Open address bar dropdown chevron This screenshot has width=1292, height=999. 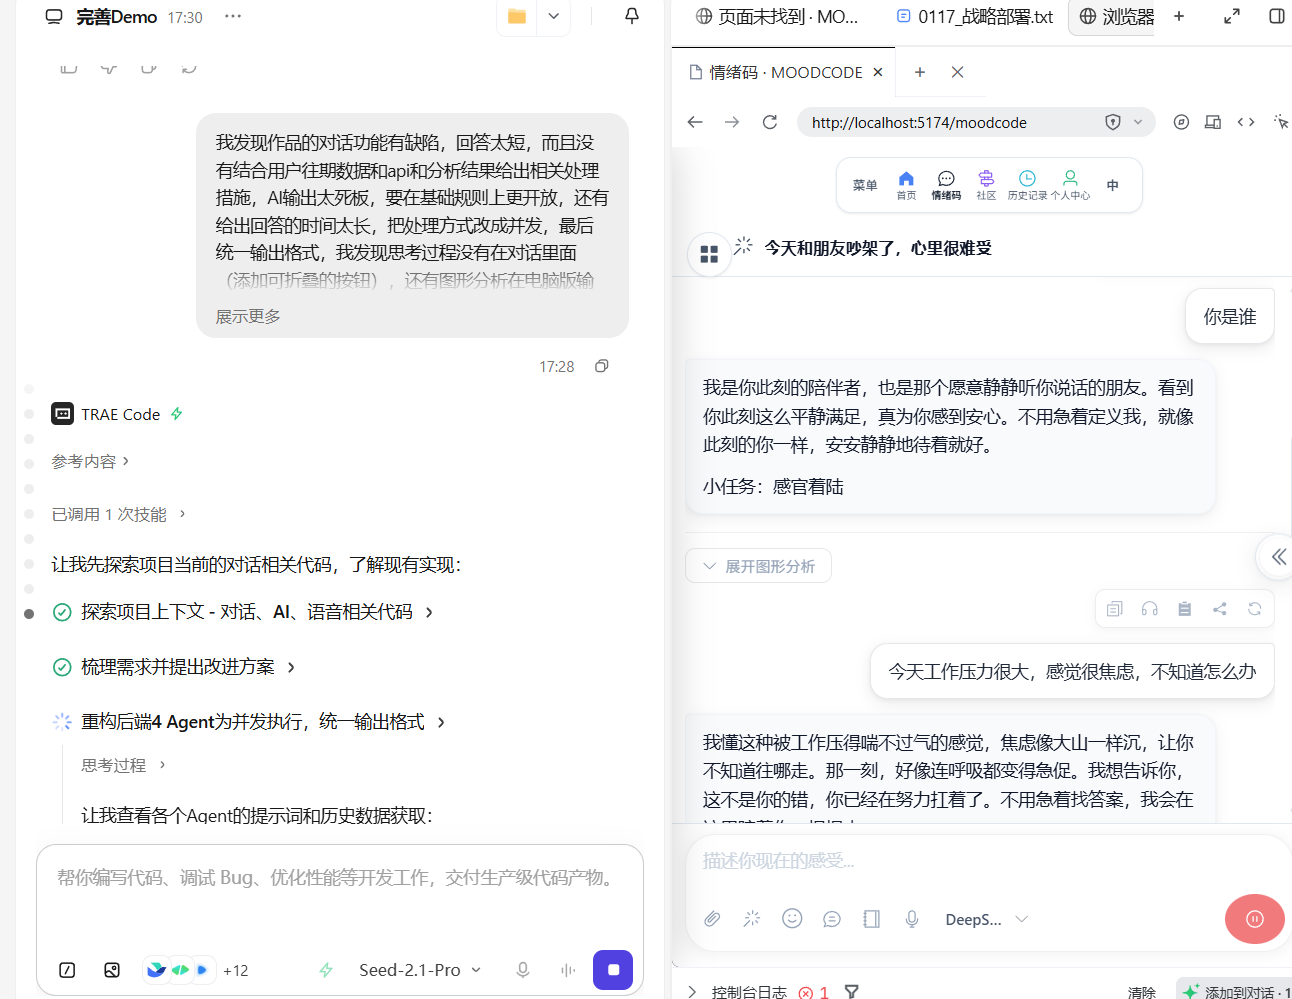click(x=1138, y=122)
